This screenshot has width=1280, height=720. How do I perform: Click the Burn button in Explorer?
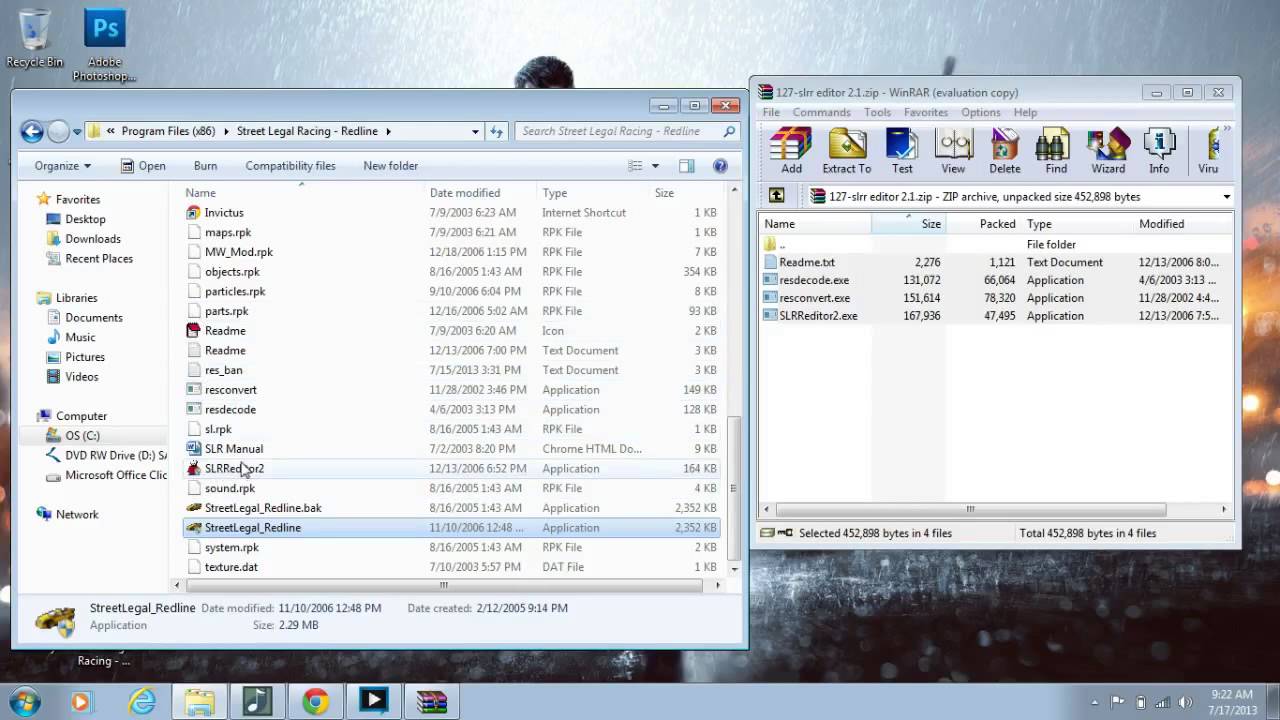coord(205,166)
